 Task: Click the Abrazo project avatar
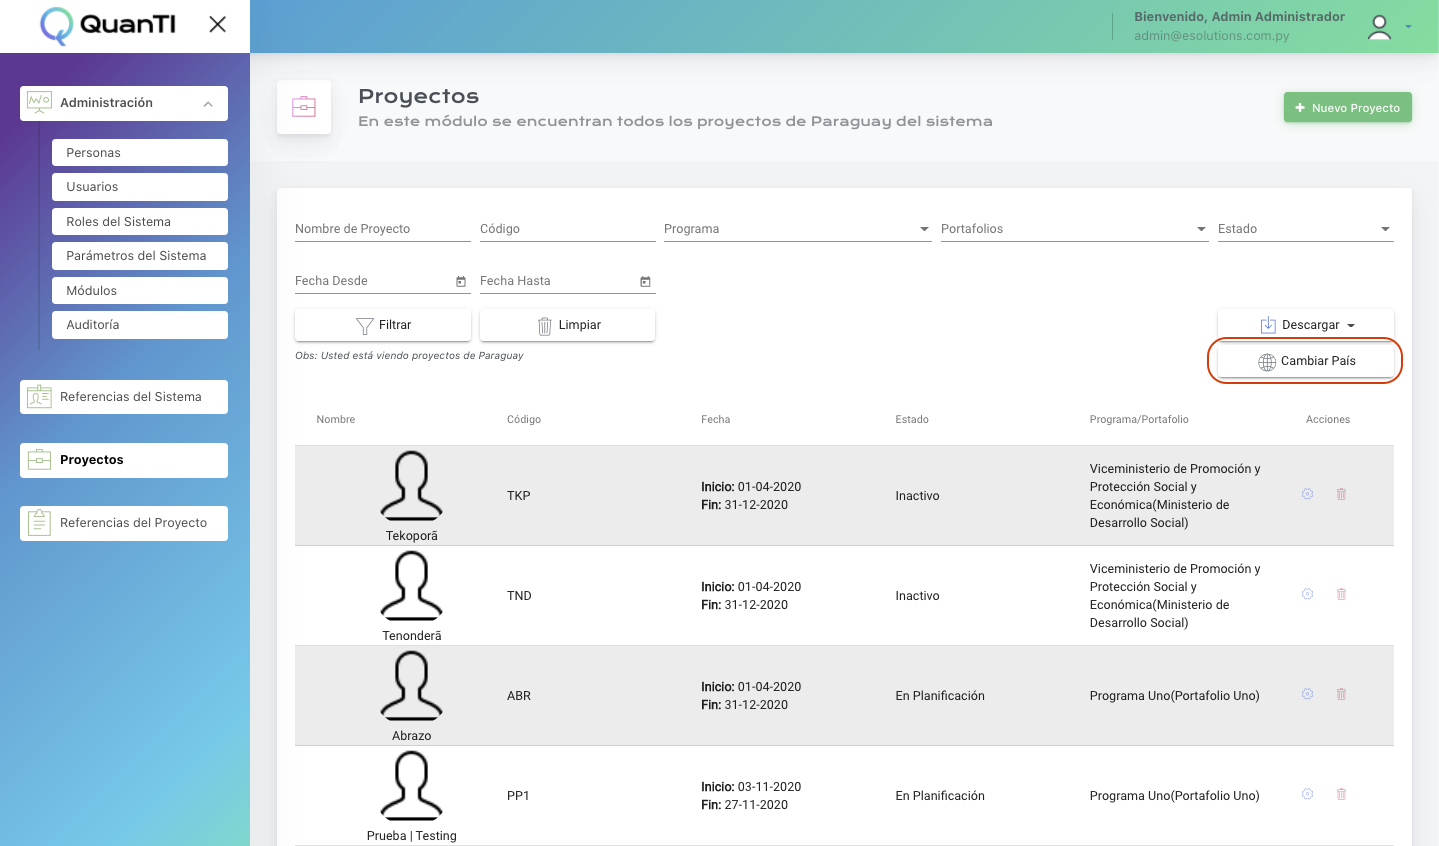(411, 686)
